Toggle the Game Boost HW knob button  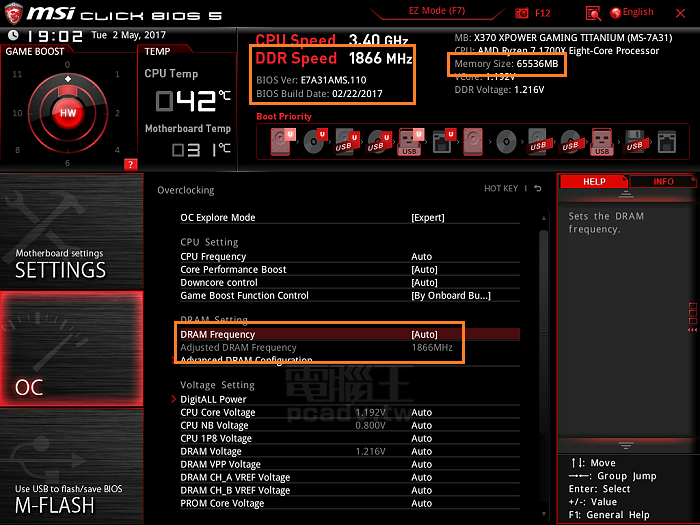[x=68, y=112]
